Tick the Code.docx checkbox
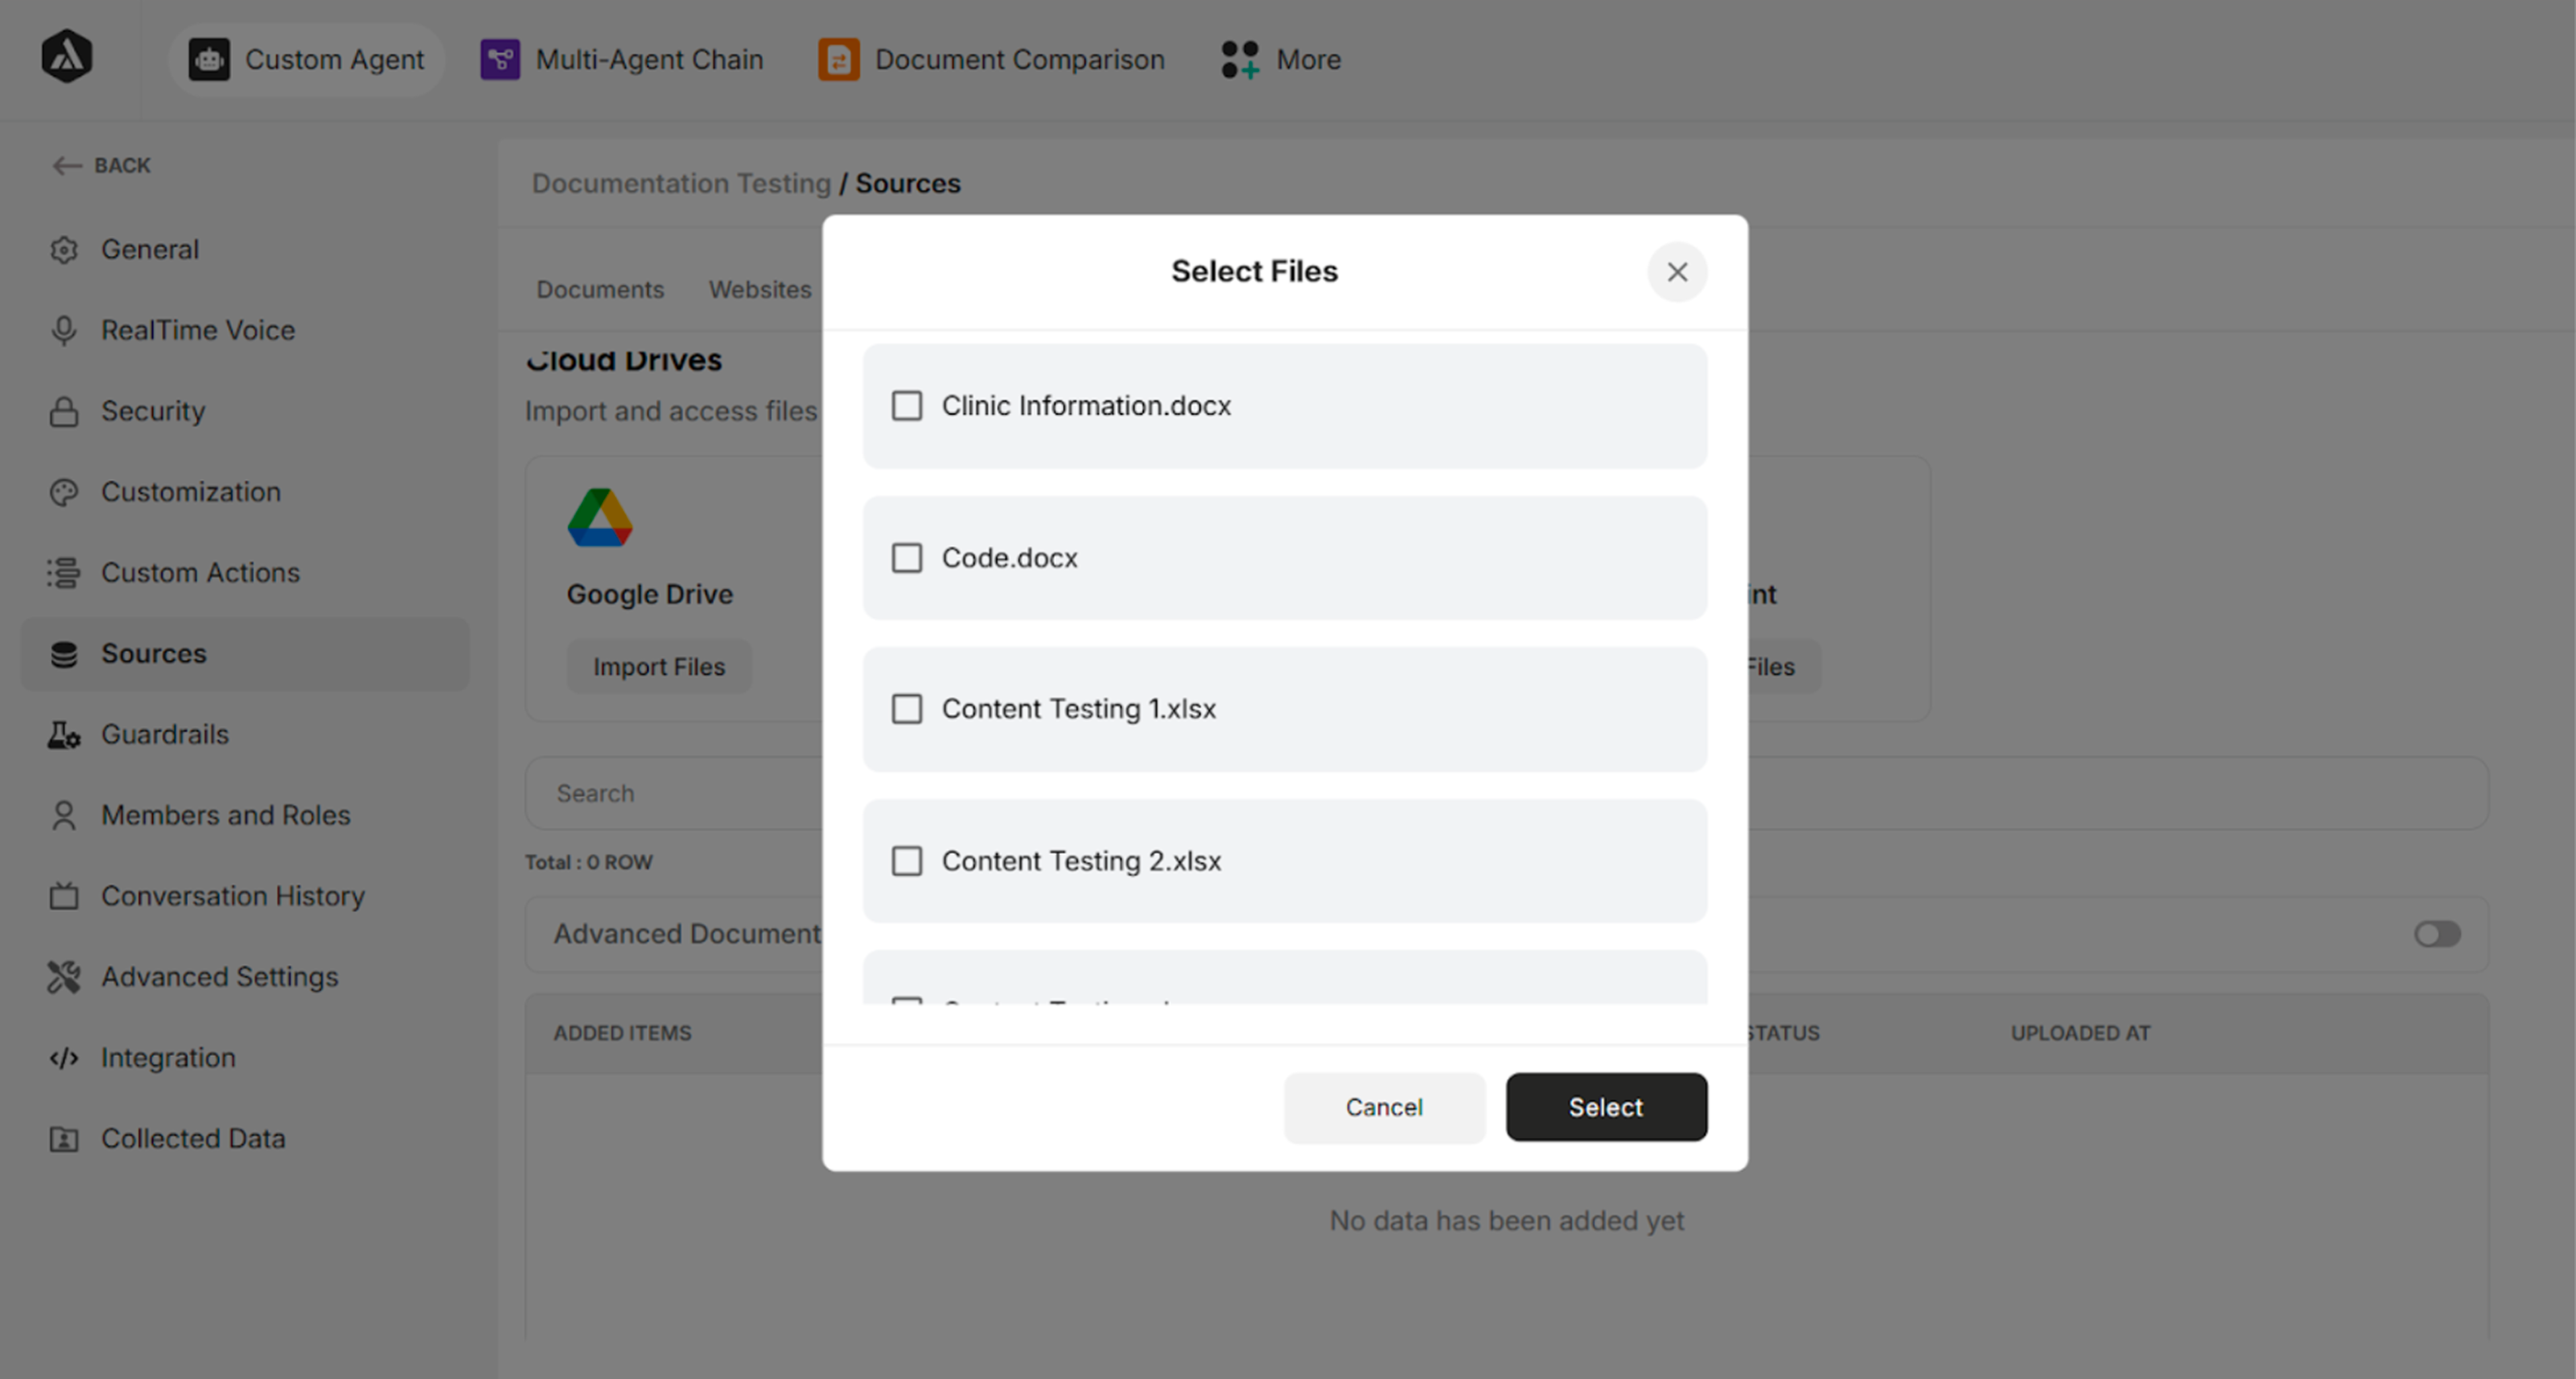Viewport: 2576px width, 1379px height. pyautogui.click(x=906, y=558)
